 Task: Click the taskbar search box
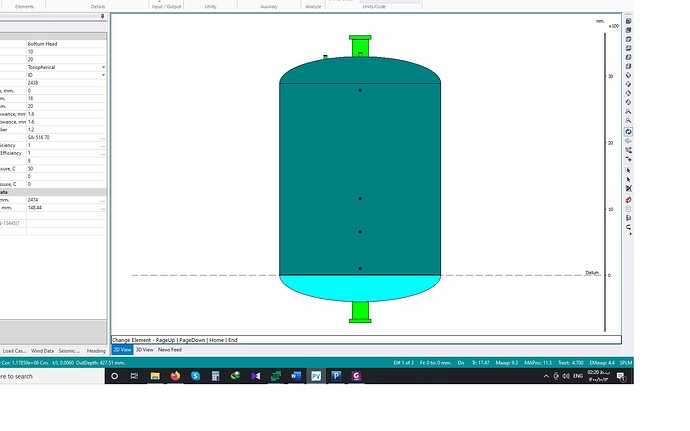52,376
